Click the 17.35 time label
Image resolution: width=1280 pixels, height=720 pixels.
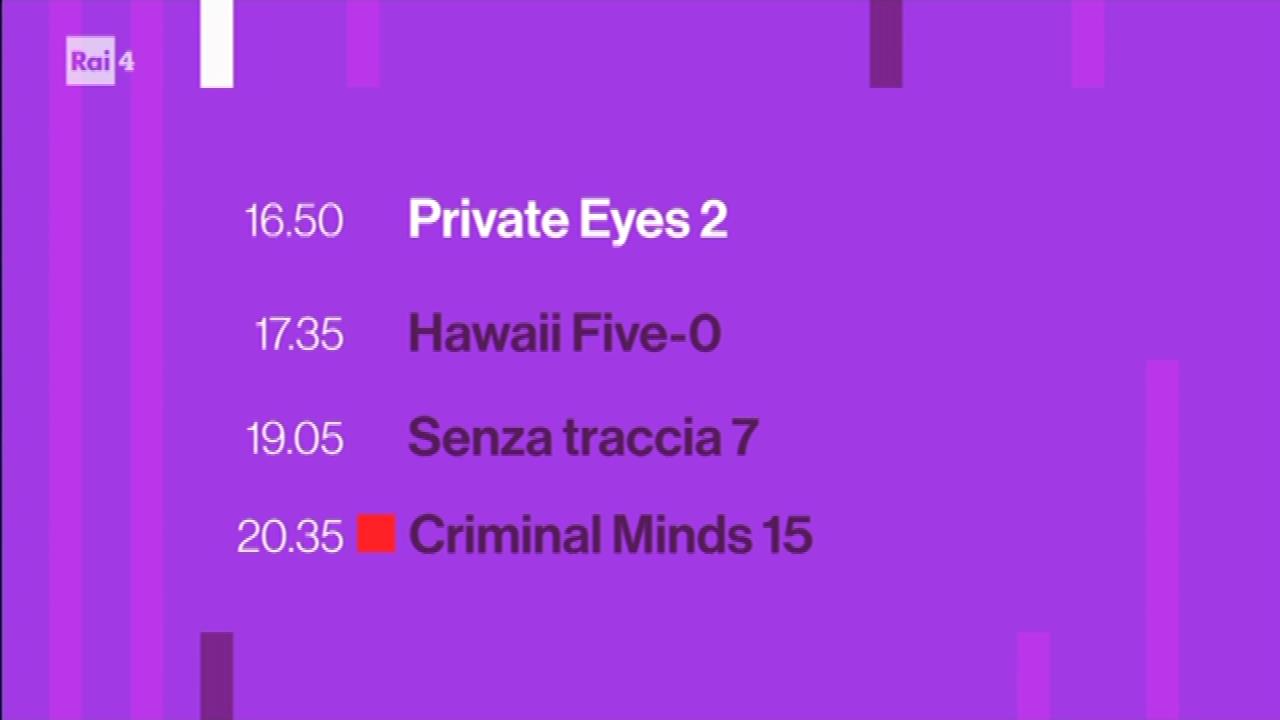click(299, 334)
